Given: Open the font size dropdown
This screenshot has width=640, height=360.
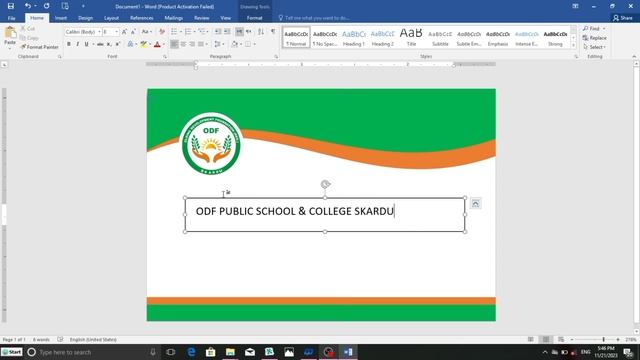Looking at the screenshot, I should coord(116,32).
